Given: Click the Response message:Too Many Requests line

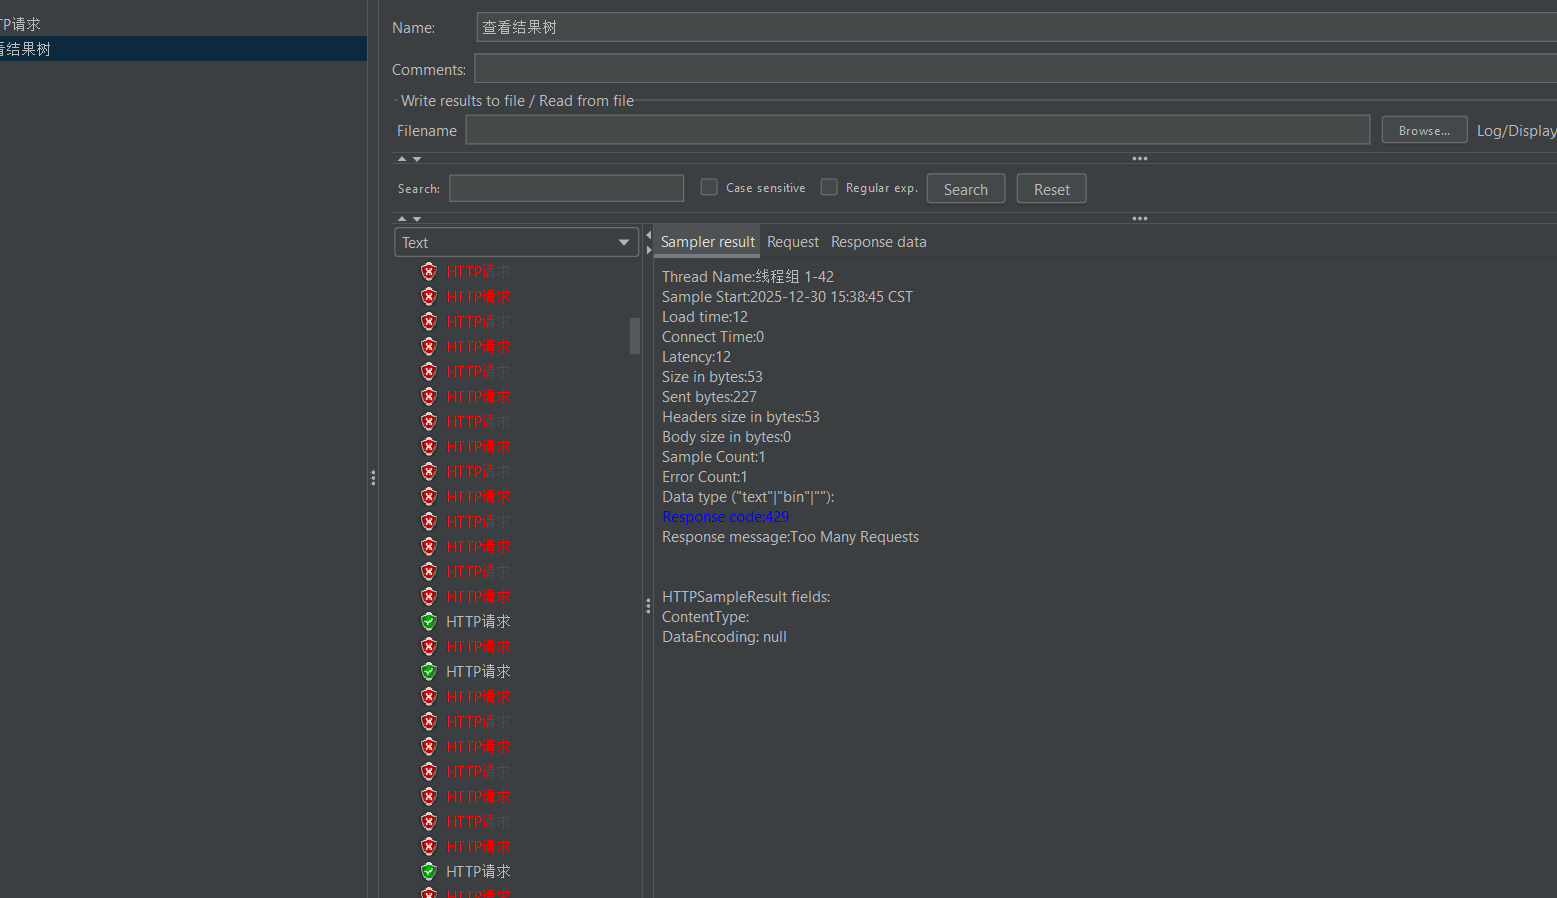Looking at the screenshot, I should tap(790, 537).
